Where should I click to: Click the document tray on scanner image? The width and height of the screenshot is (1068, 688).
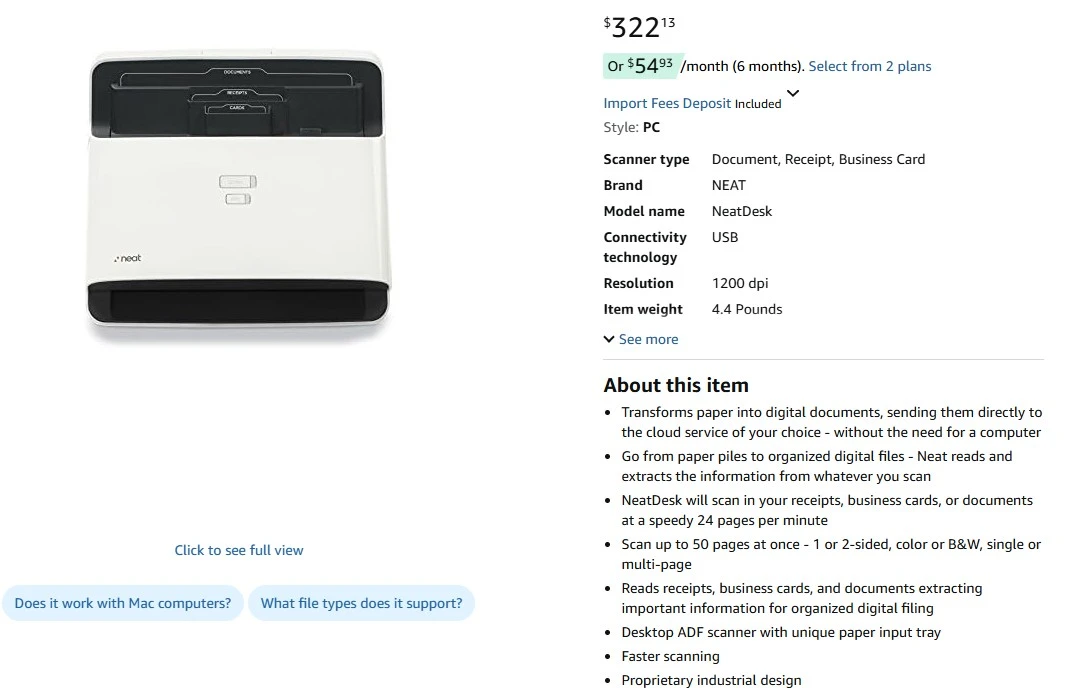[236, 97]
